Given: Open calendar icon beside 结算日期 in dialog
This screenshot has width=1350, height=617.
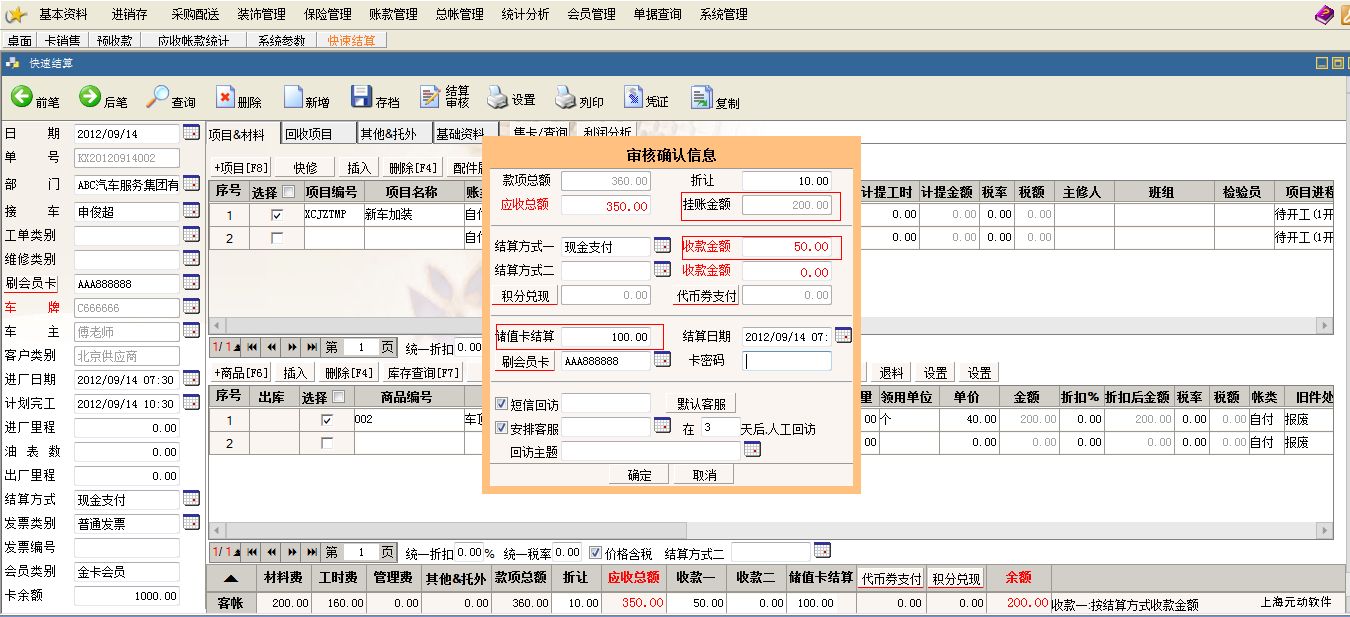Looking at the screenshot, I should point(843,335).
